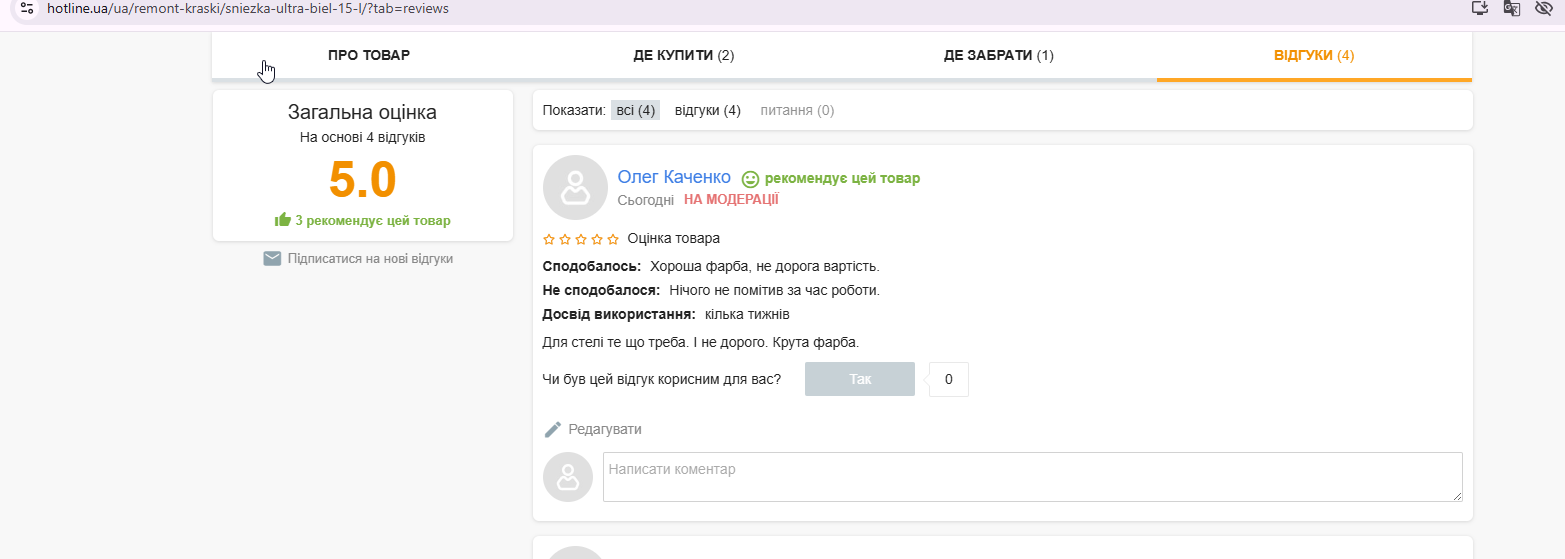Click the НА МОДЕРАЦІЇ status label

tap(731, 199)
